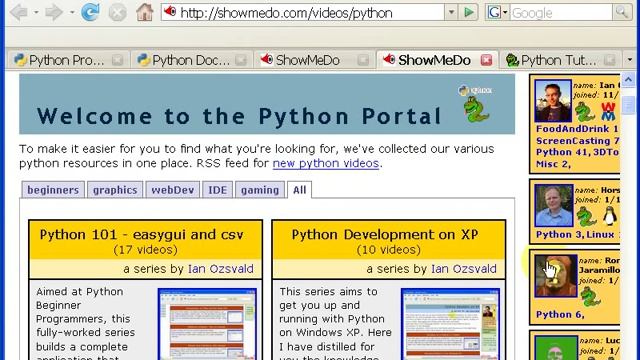Open the FoodAndDrink link on Ian's card
This screenshot has height=360, width=640.
[577, 129]
